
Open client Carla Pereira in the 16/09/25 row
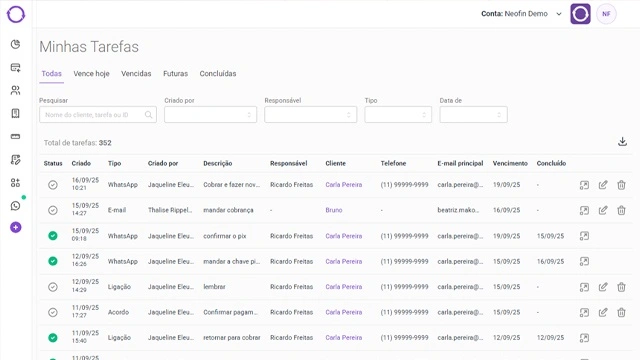(344, 185)
